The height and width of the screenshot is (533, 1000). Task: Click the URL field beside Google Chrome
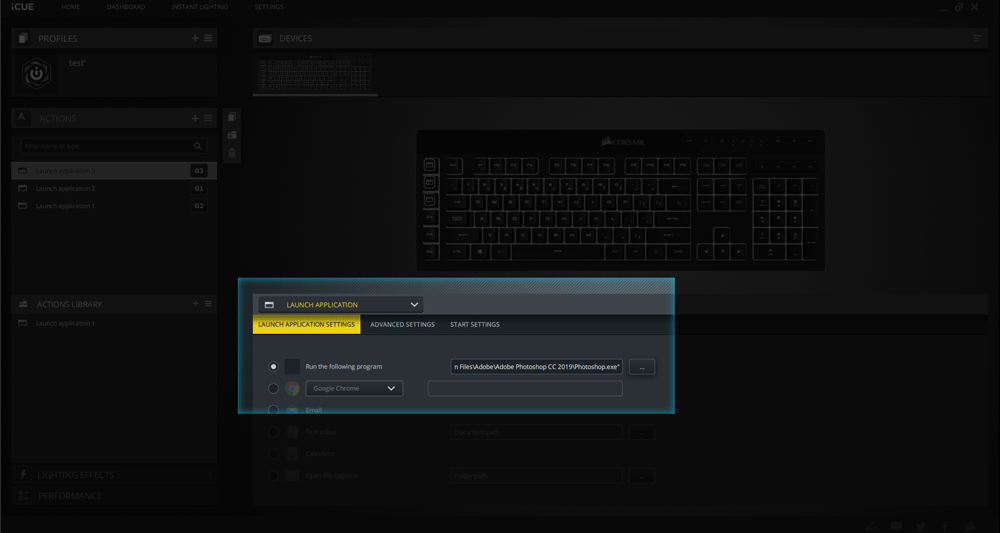(x=525, y=388)
